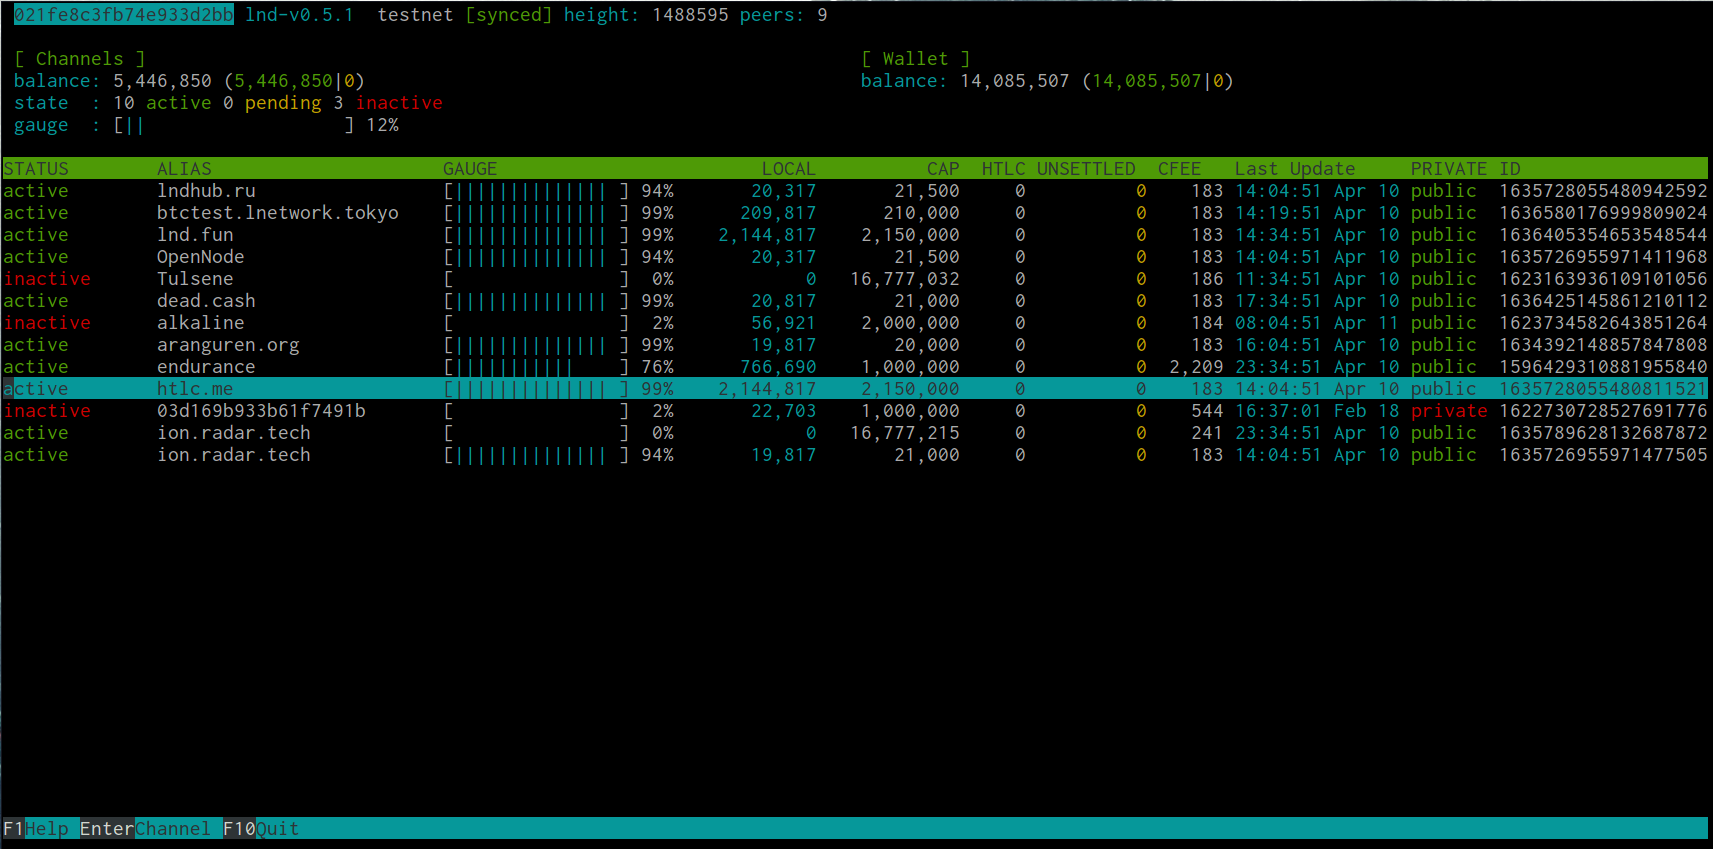Screen dimensions: 1713x849
Task: Click the Wallet section heading
Action: coord(915,59)
